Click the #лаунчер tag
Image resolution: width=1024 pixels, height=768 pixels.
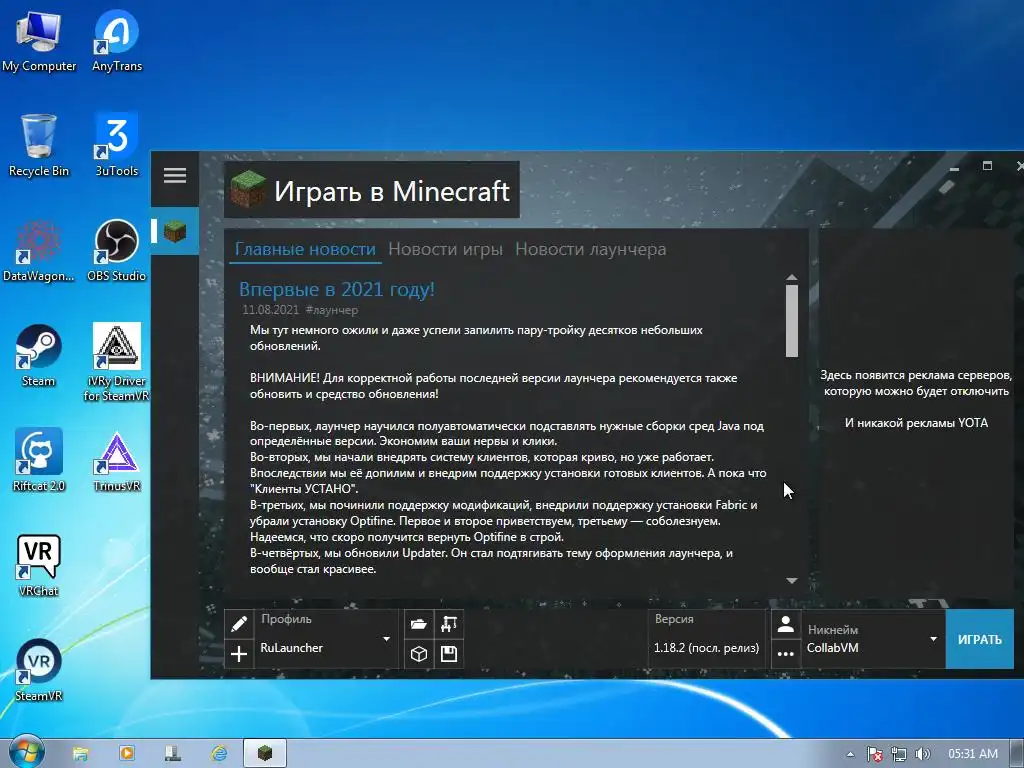pos(332,310)
